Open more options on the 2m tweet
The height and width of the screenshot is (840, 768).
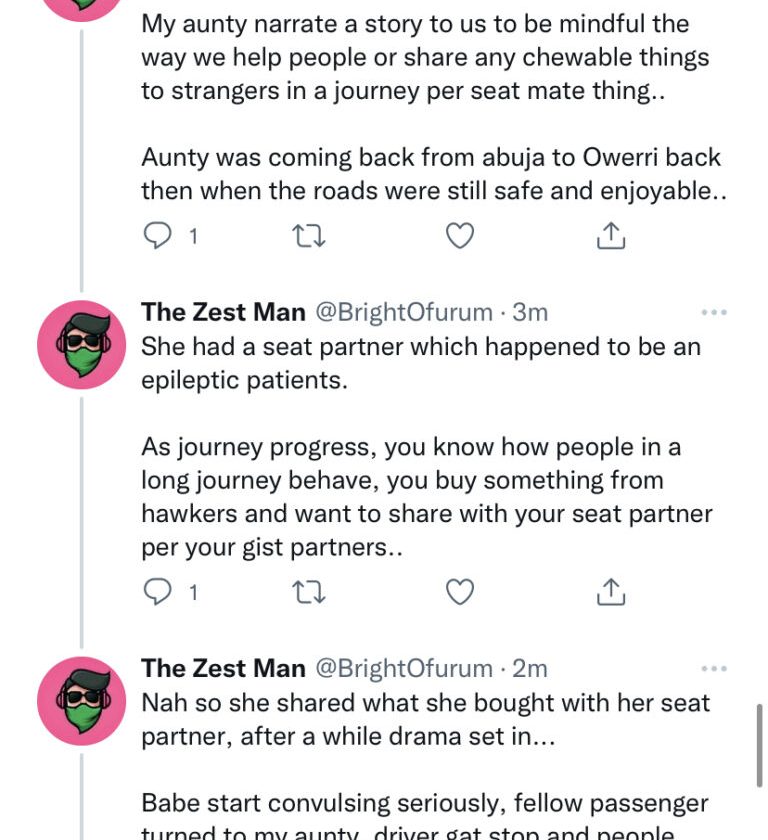tap(713, 668)
